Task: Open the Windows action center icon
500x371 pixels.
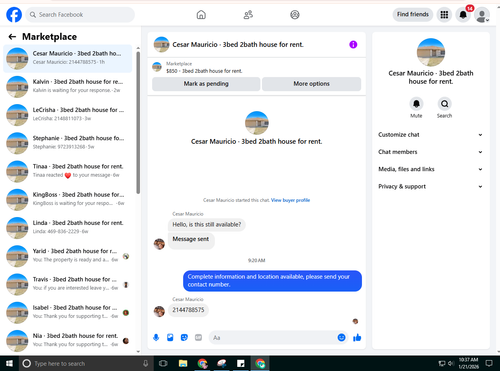Action: click(x=489, y=363)
